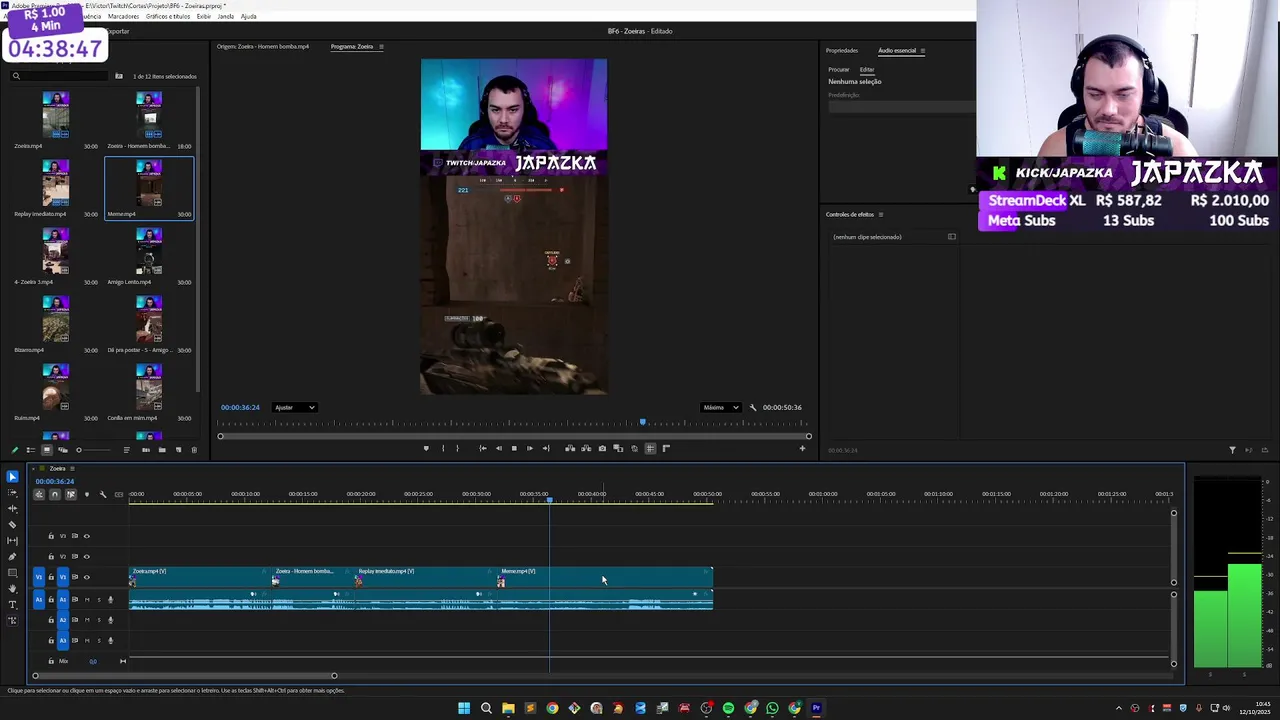Viewport: 1280px width, 720px height.
Task: Add a marker in the timeline header
Action: (86, 494)
